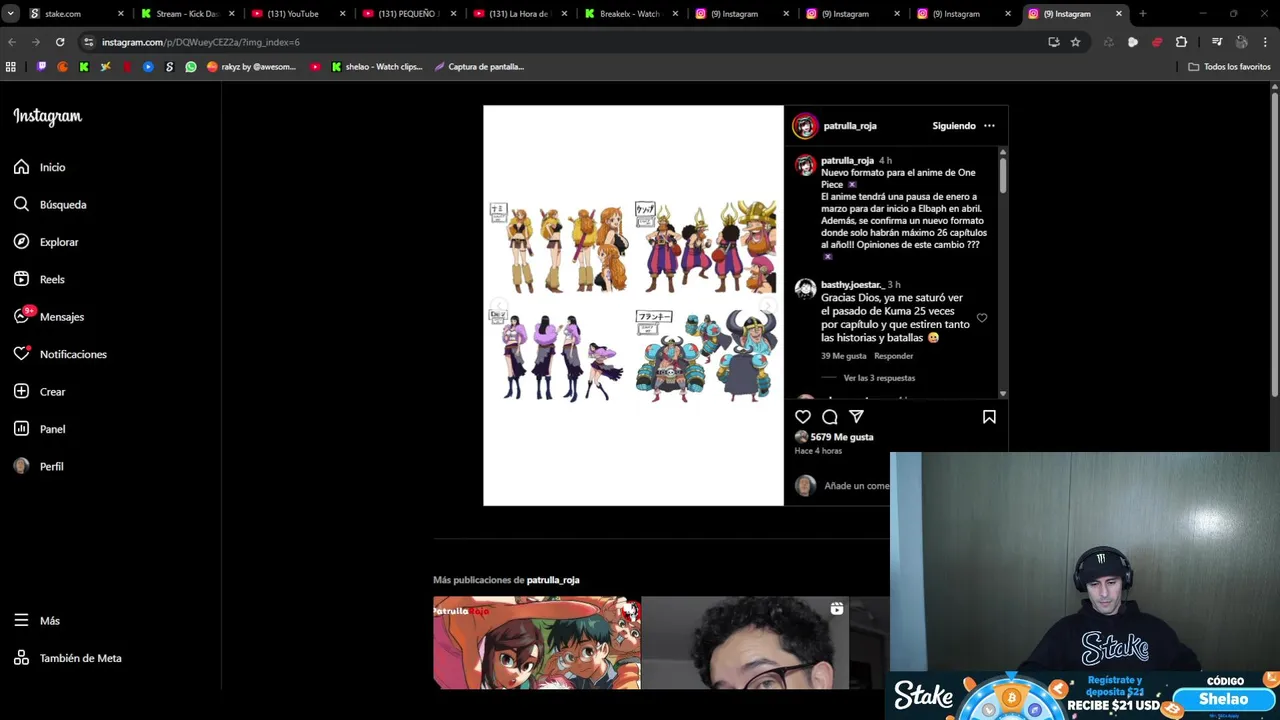The height and width of the screenshot is (720, 1280).
Task: Like bashy.joestar's comment heart
Action: click(982, 318)
